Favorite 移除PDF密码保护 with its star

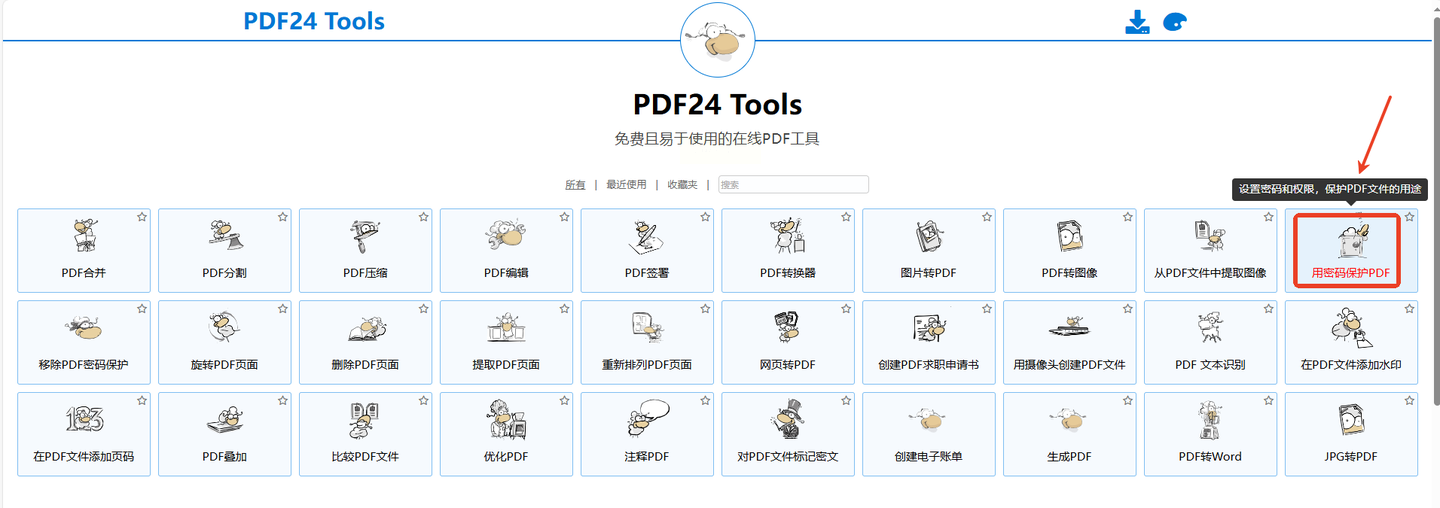click(142, 309)
